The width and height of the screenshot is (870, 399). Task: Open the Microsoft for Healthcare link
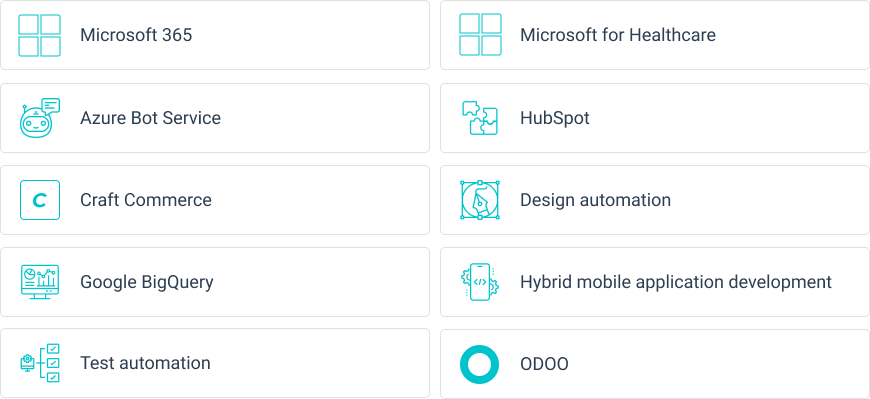click(618, 35)
